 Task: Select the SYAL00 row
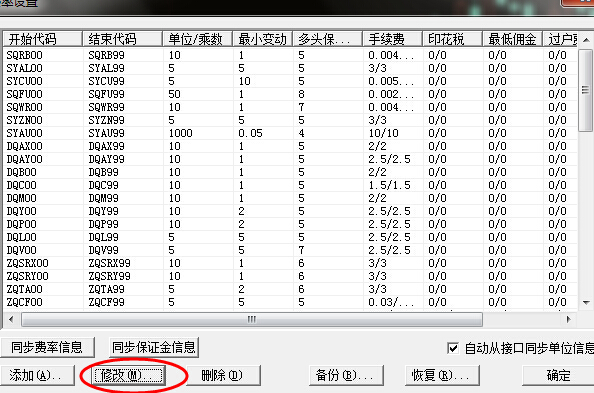click(290, 68)
